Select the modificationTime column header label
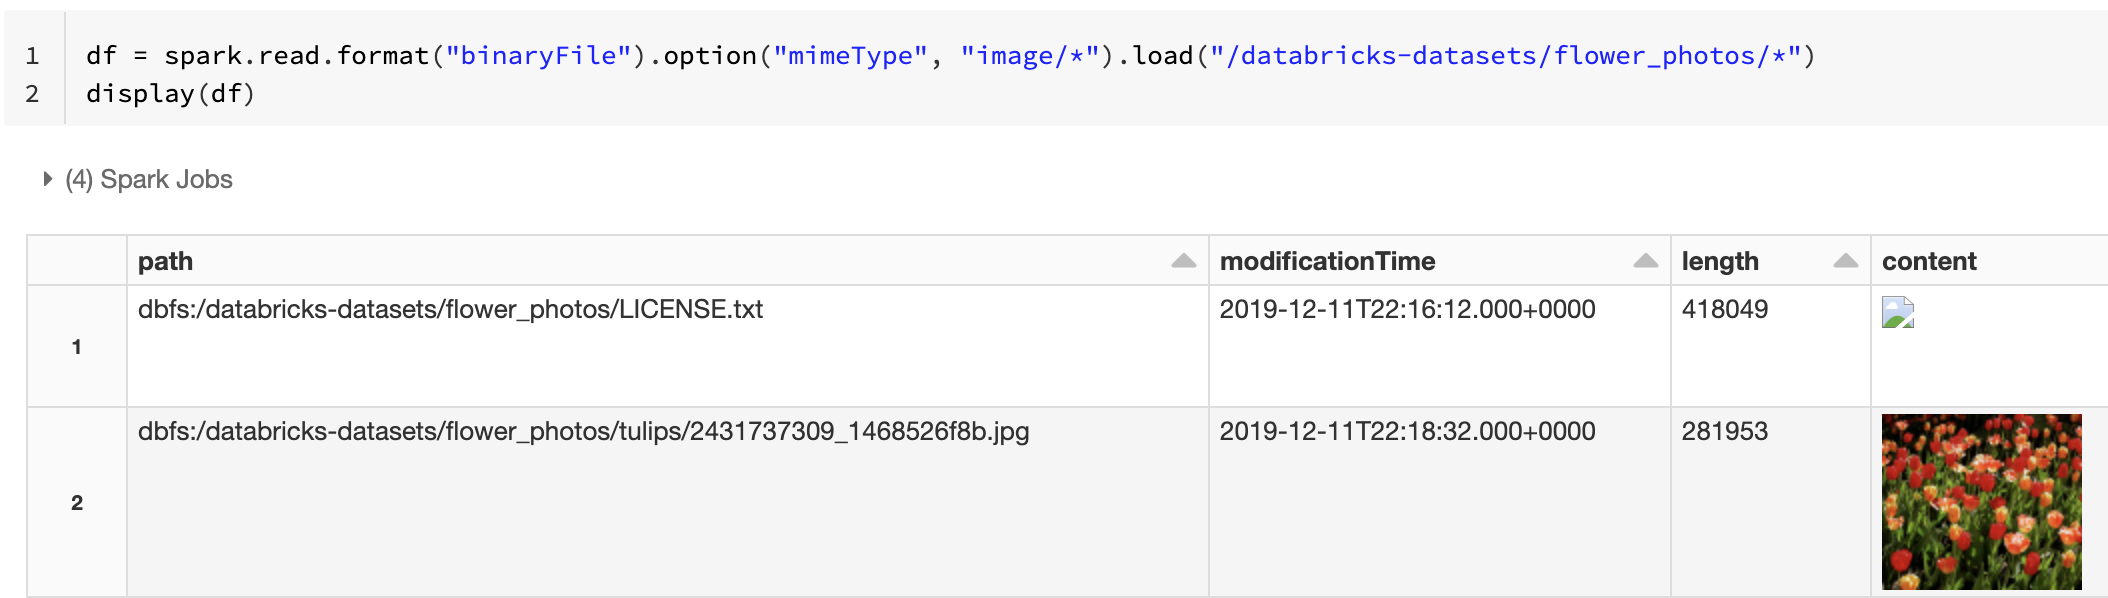Image resolution: width=2108 pixels, height=598 pixels. [x=1327, y=261]
